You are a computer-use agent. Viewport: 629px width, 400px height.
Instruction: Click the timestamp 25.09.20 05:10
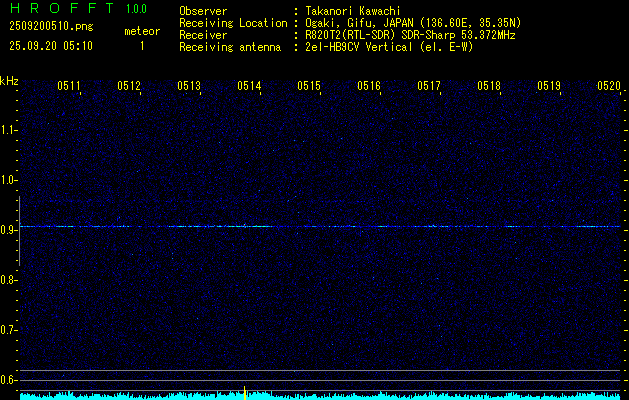pyautogui.click(x=51, y=46)
